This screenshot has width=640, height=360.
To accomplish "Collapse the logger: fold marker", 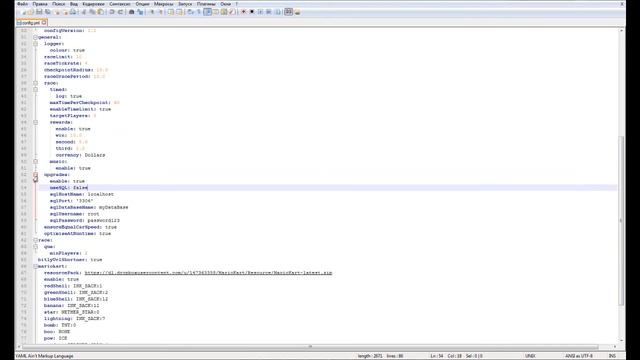I will point(35,44).
